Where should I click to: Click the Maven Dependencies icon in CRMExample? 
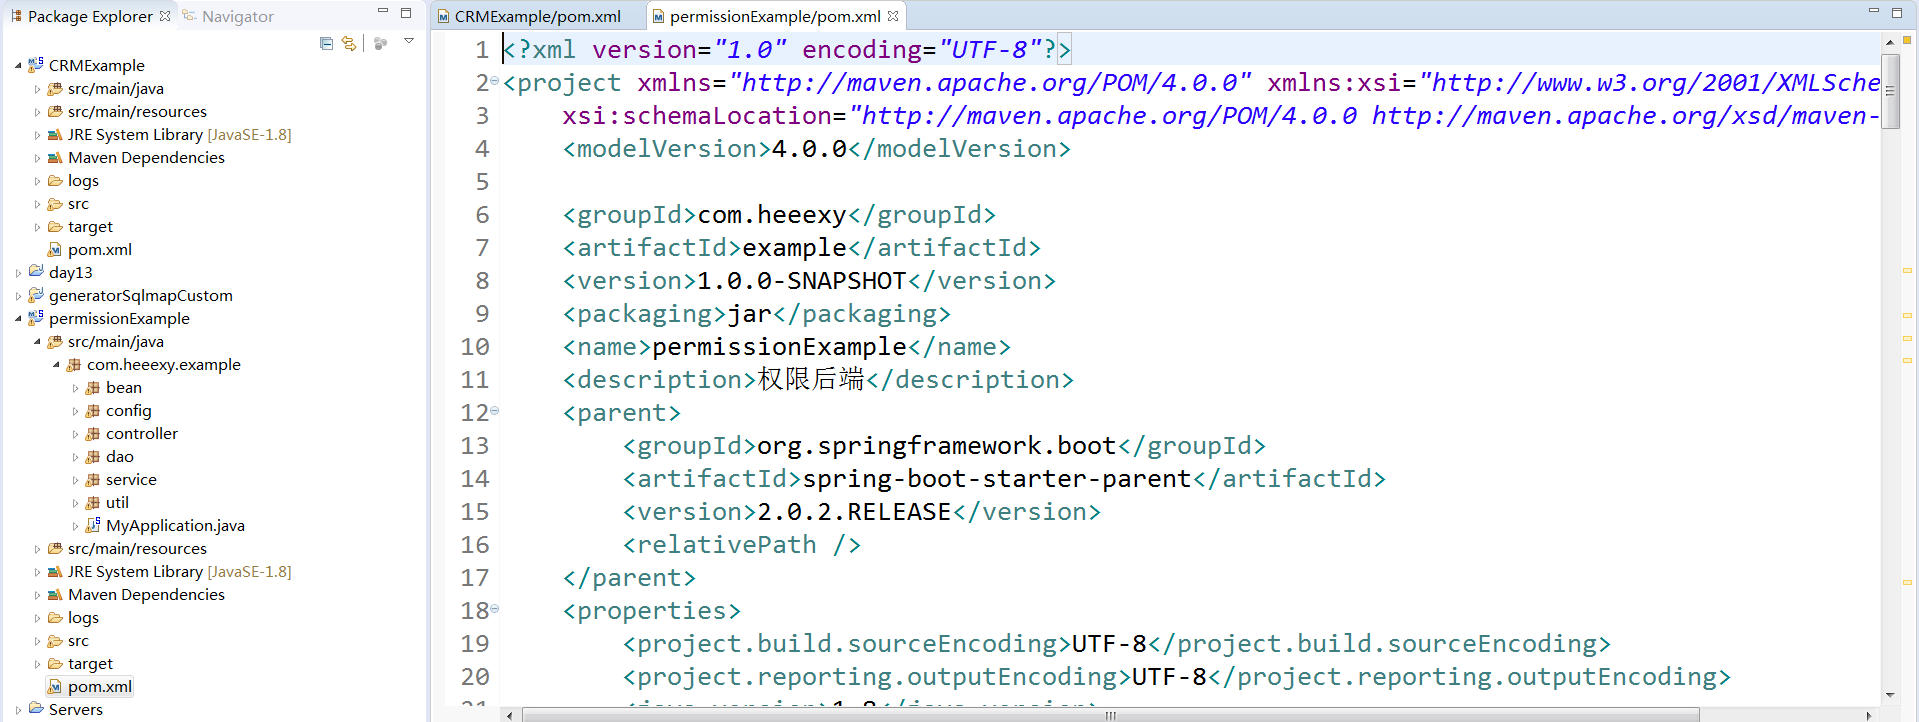(x=53, y=157)
